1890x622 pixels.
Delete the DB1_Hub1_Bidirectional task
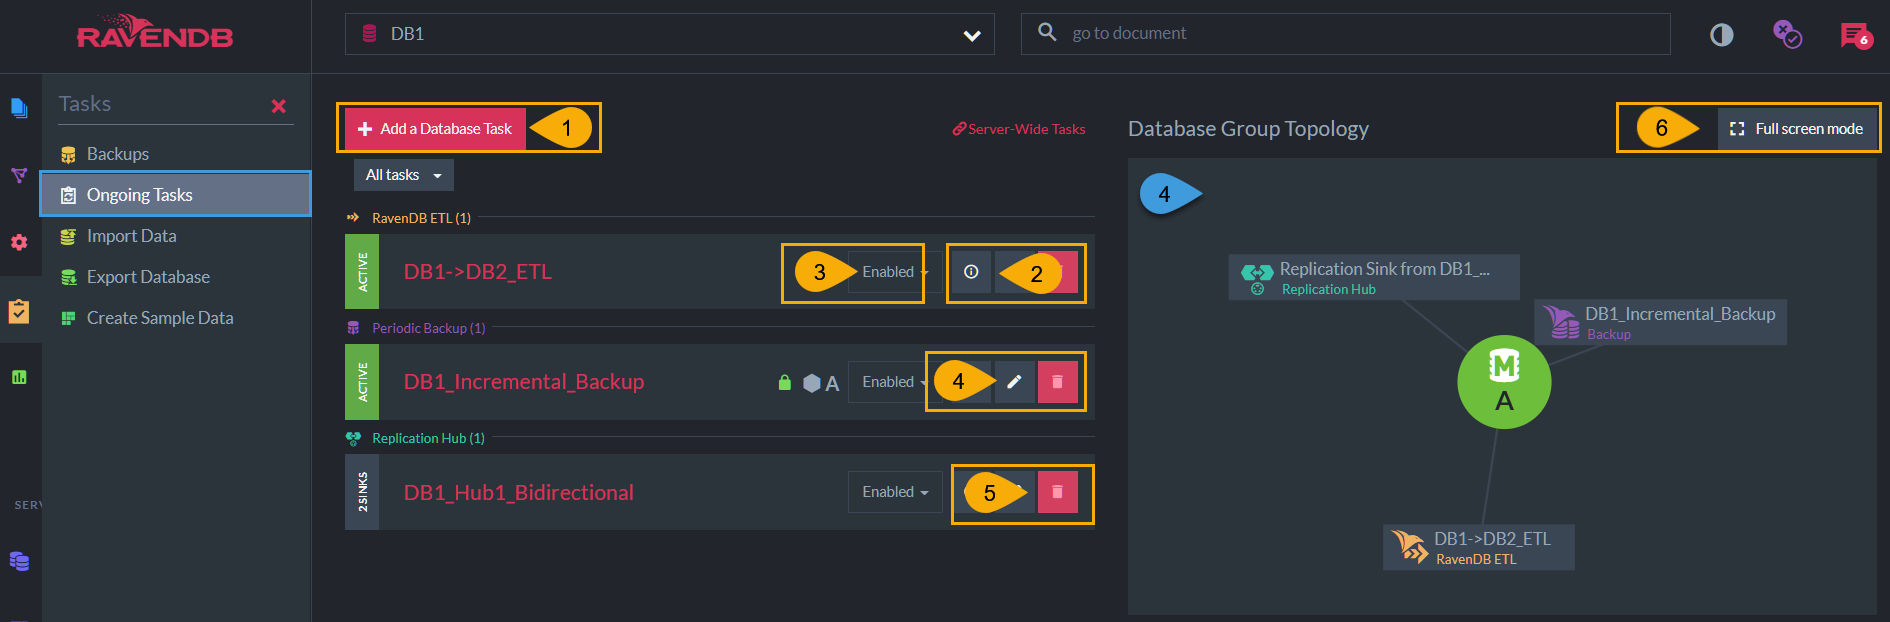coord(1057,492)
